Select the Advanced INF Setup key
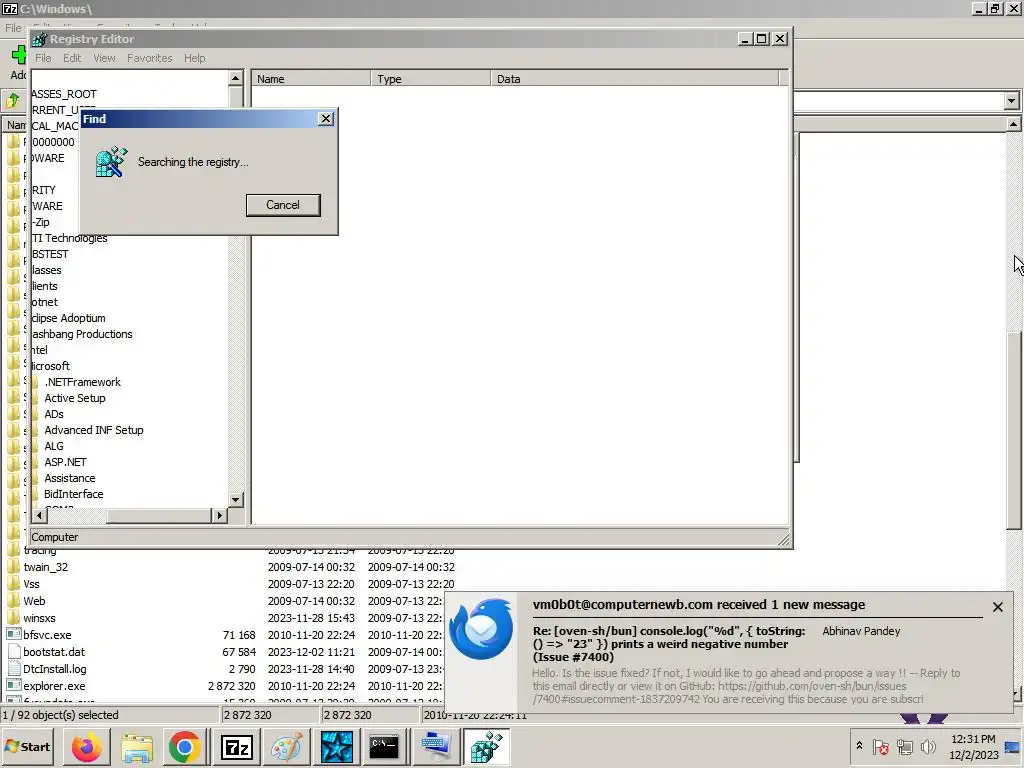The height and width of the screenshot is (768, 1024). pyautogui.click(x=93, y=430)
